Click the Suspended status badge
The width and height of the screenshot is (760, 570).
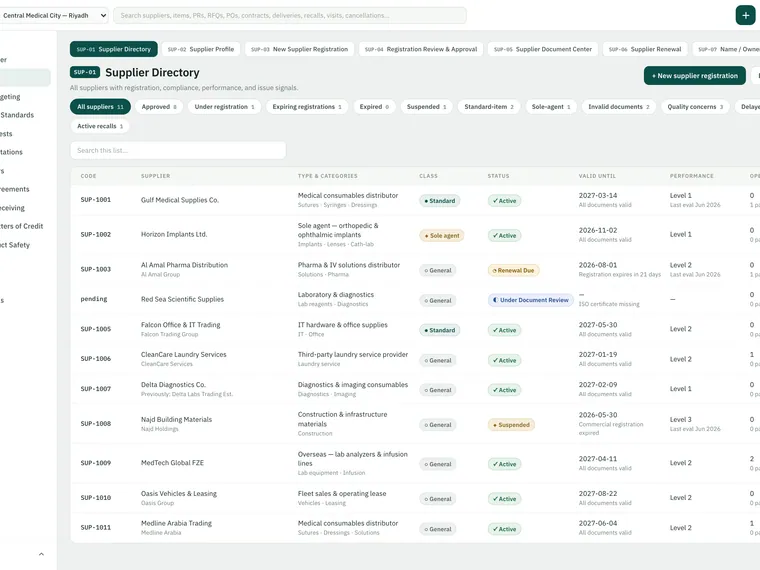[511, 425]
